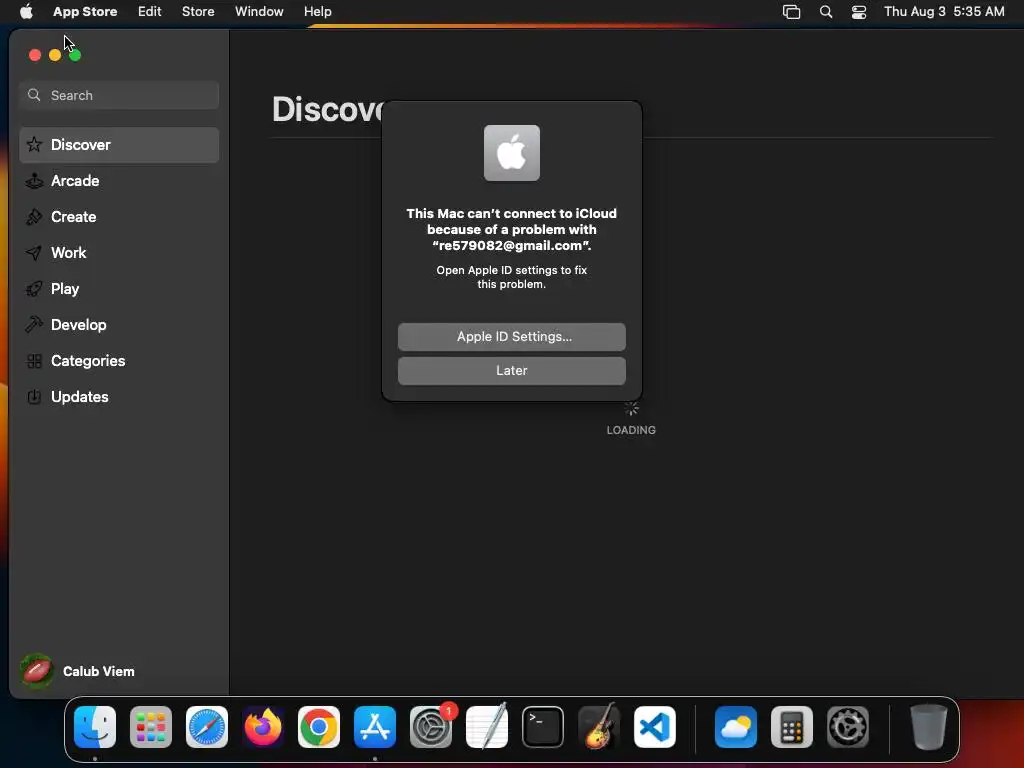1024x768 pixels.
Task: Open the Help menu
Action: 317,12
